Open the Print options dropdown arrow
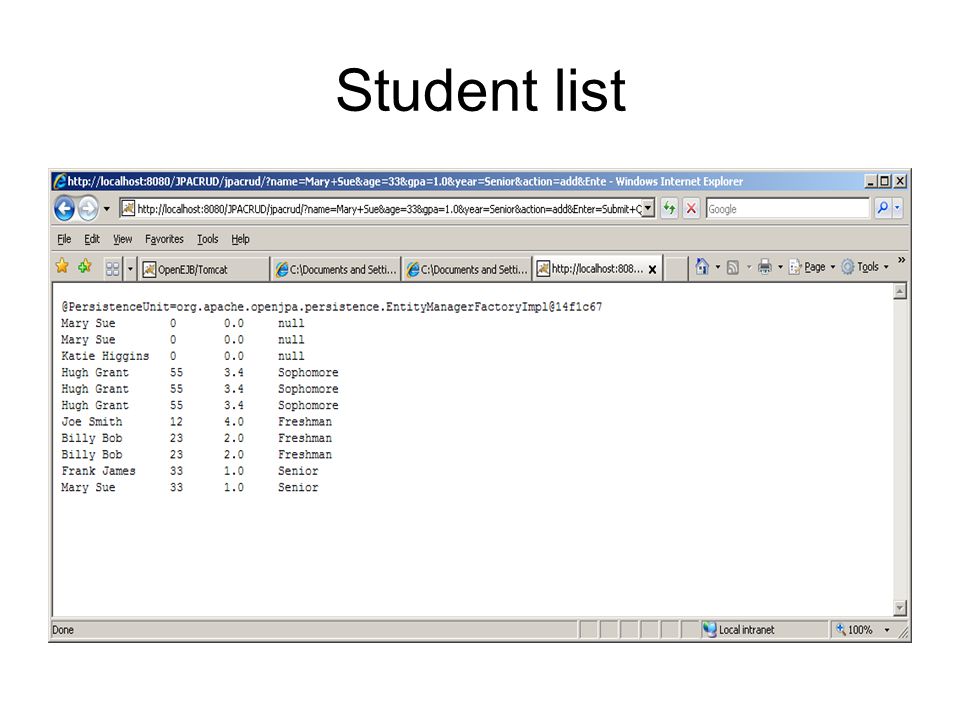This screenshot has width=960, height=720. [x=780, y=267]
